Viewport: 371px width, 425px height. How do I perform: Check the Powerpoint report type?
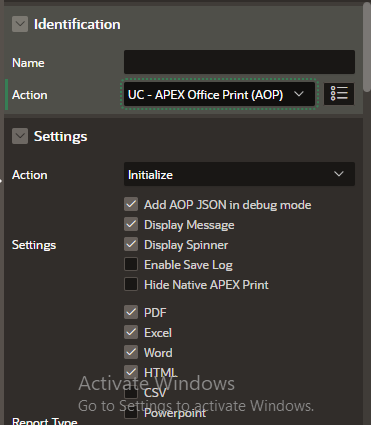[x=131, y=413]
